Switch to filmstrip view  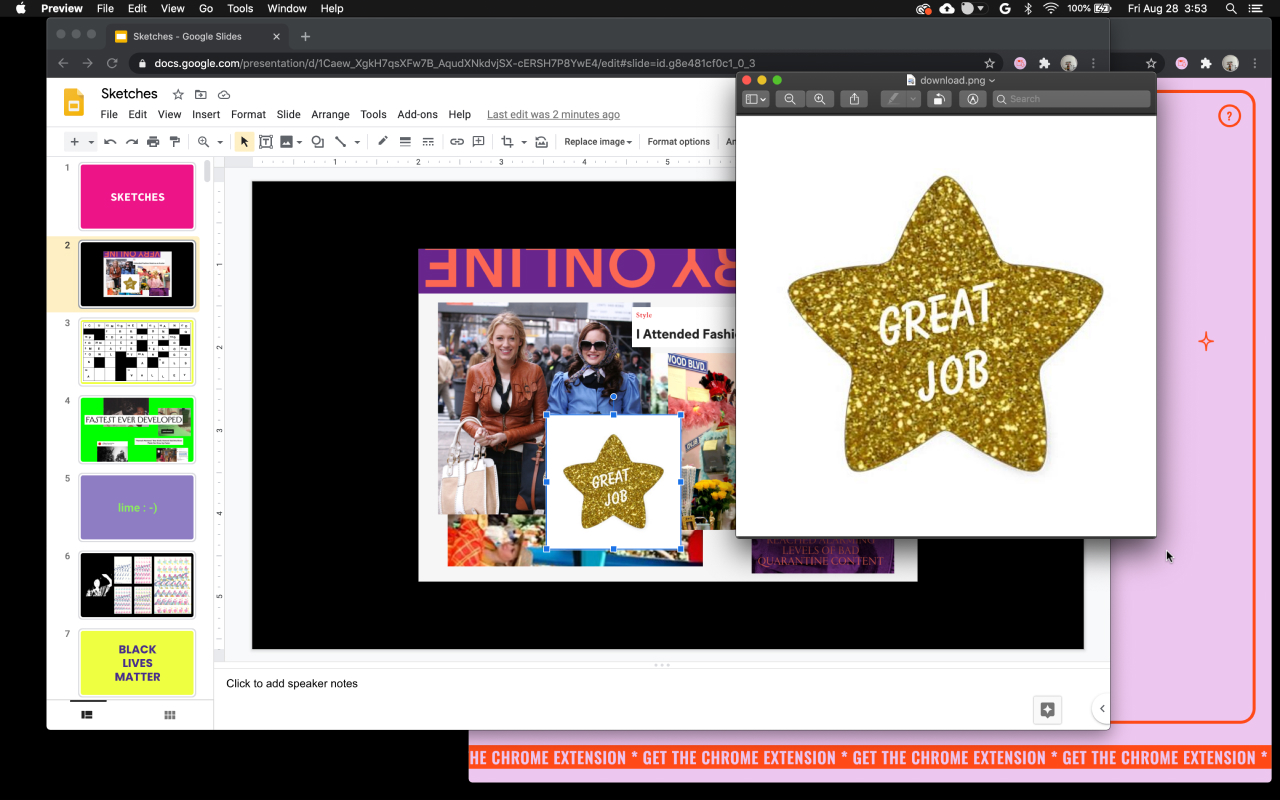tap(87, 715)
